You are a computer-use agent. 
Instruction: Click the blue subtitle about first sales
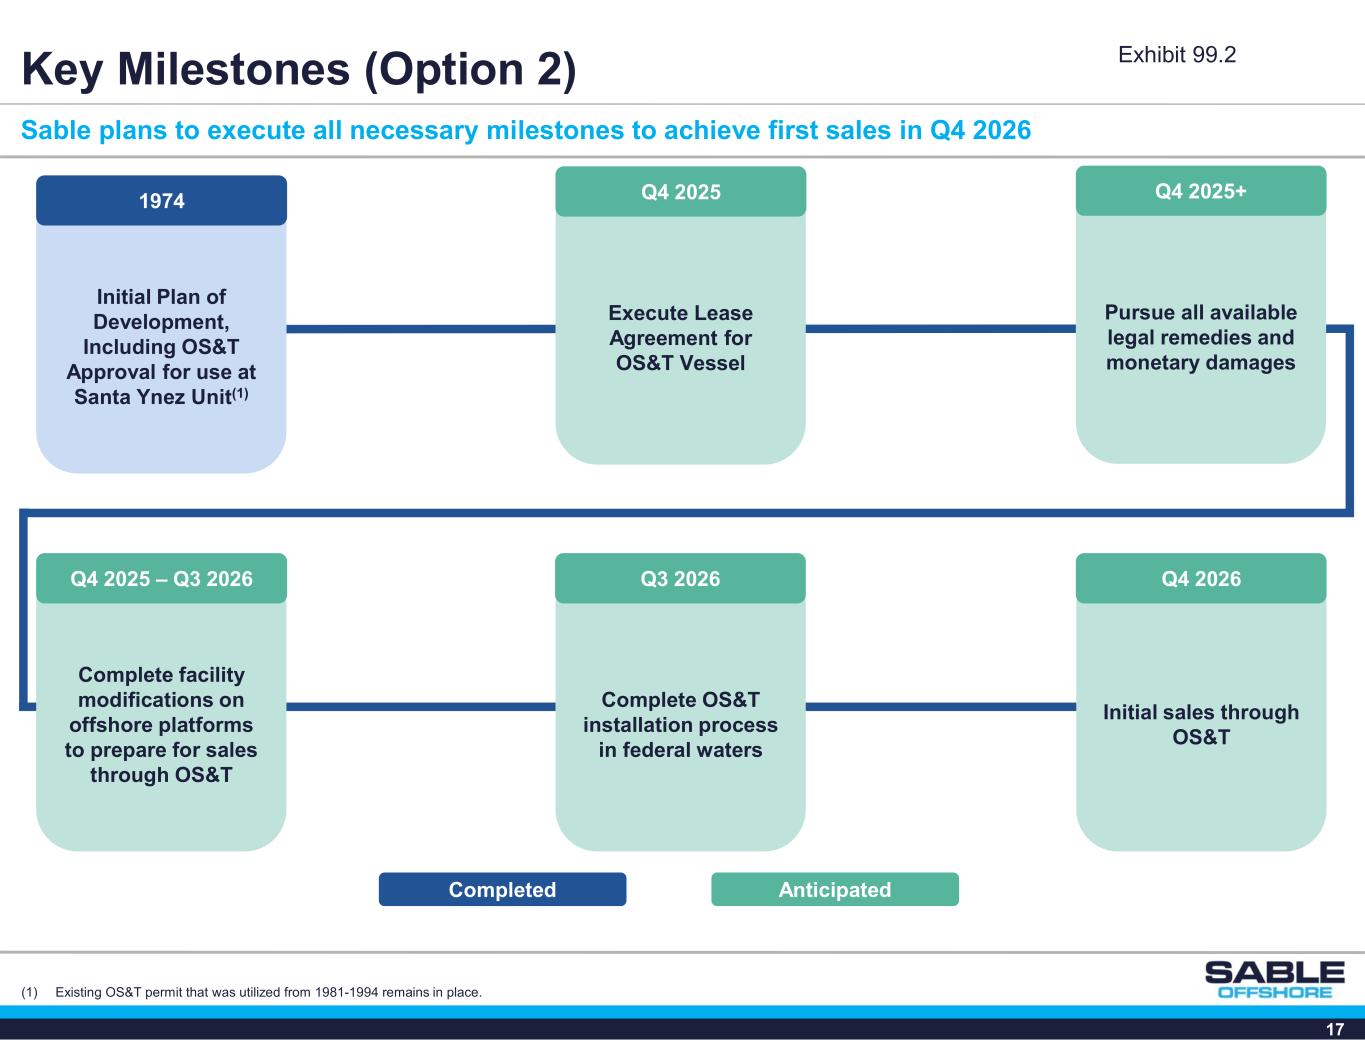pos(526,131)
